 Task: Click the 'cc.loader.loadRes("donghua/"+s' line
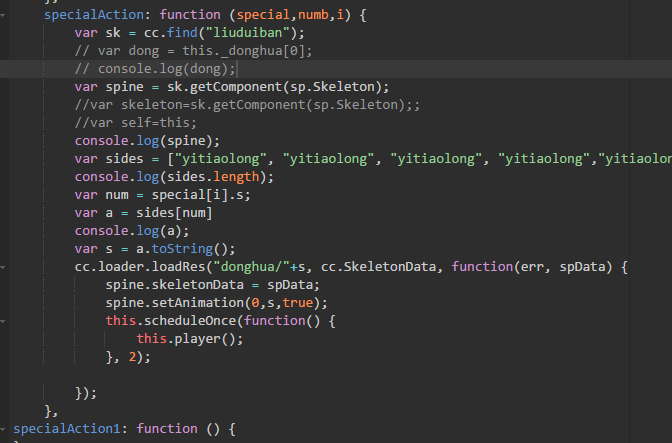(351, 267)
